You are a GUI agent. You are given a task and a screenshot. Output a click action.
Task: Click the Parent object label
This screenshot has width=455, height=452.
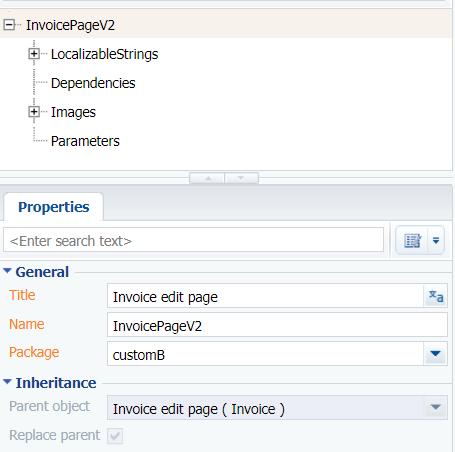click(x=49, y=407)
